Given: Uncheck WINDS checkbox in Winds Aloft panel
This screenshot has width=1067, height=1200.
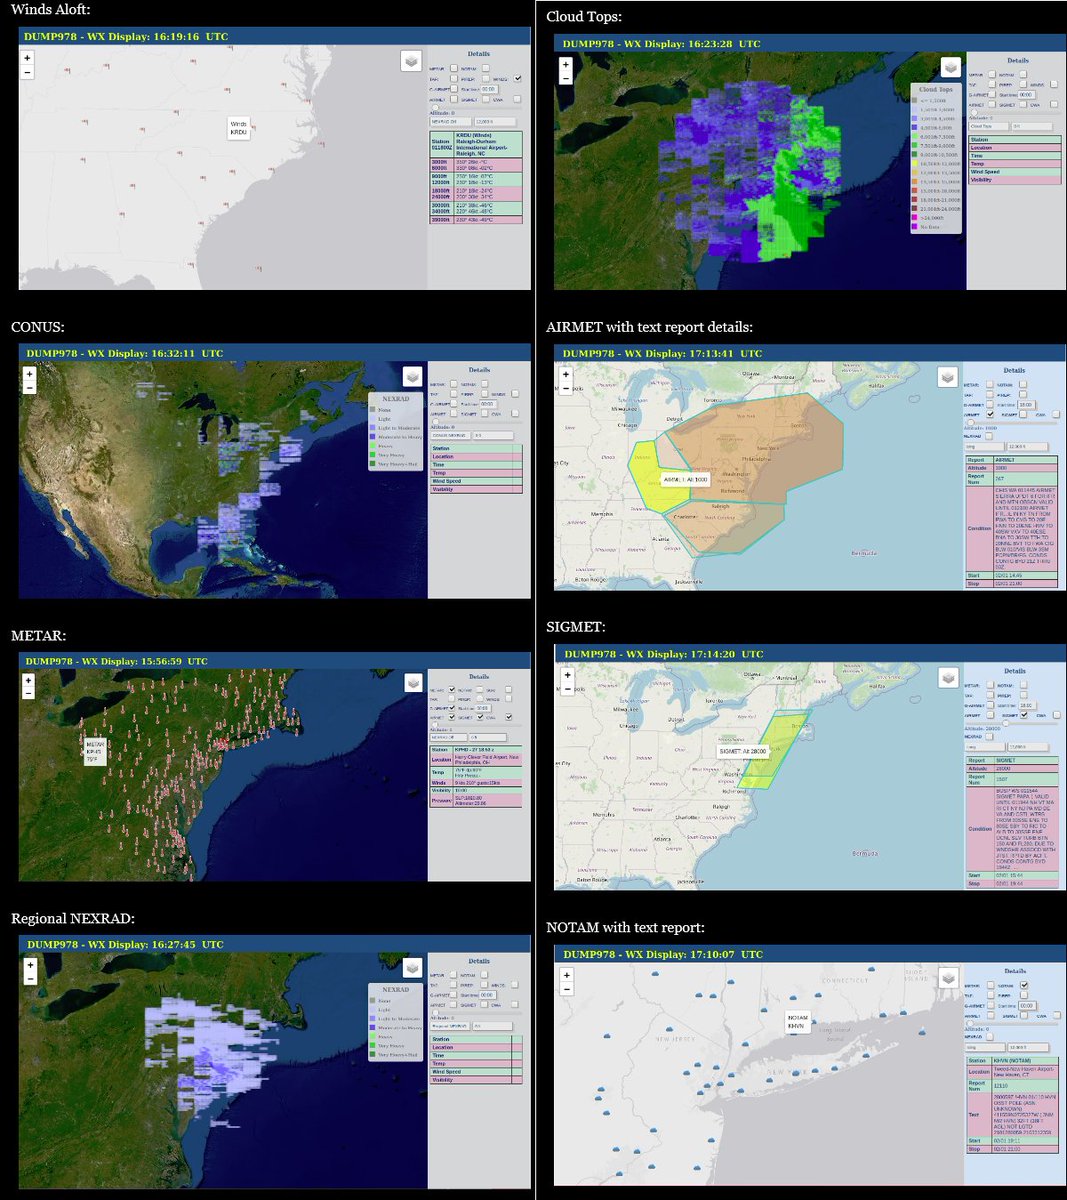Looking at the screenshot, I should coord(517,78).
